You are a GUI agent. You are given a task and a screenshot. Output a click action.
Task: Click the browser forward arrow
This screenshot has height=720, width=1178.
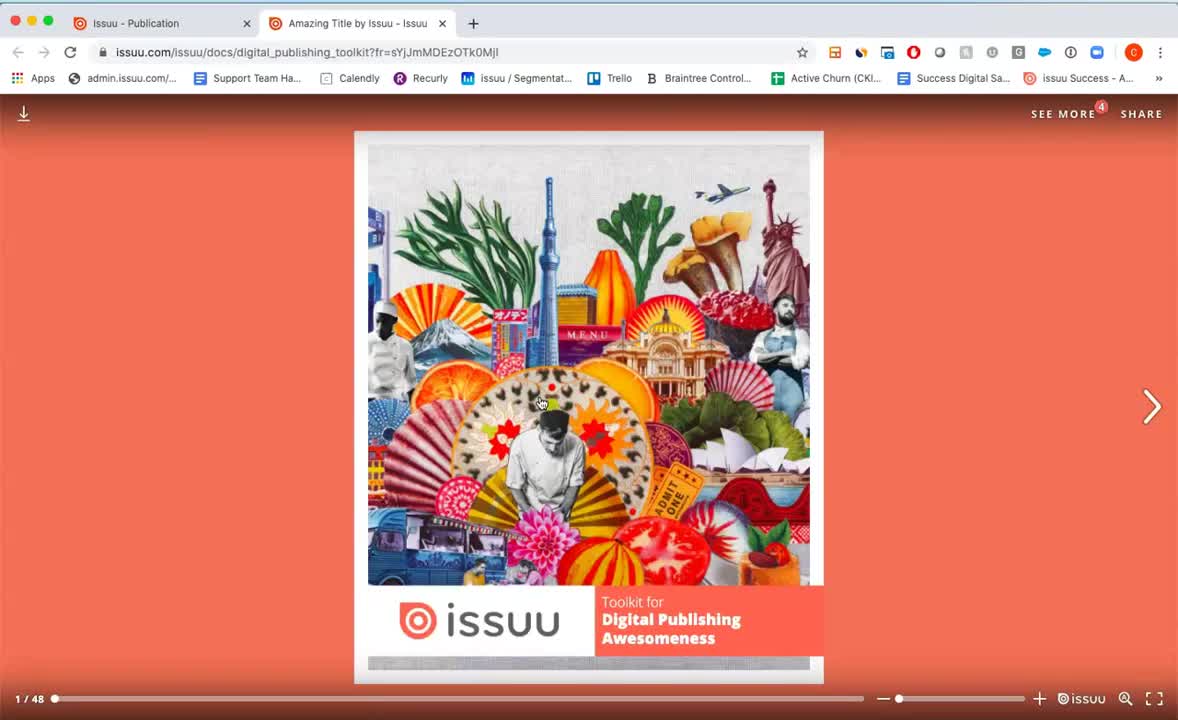tap(44, 53)
